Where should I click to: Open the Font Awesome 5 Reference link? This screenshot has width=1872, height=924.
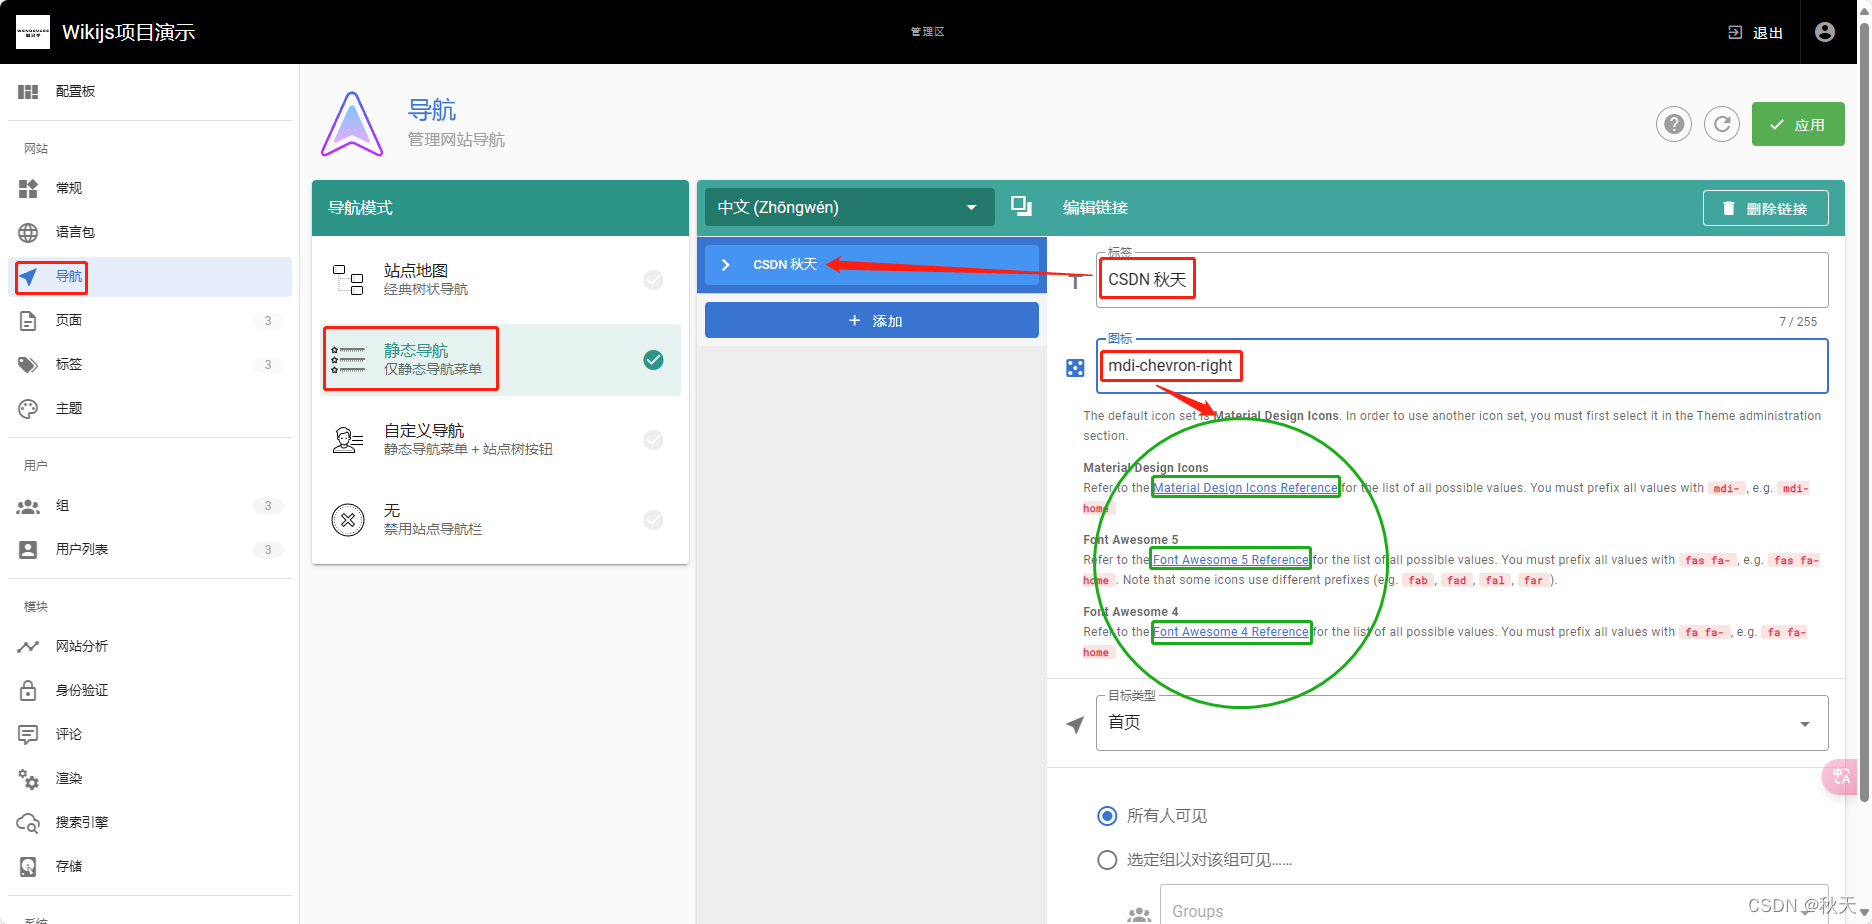pyautogui.click(x=1230, y=559)
